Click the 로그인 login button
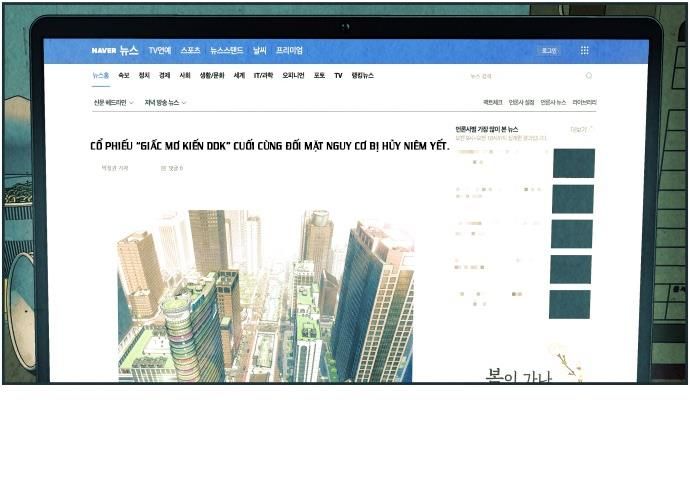The width and height of the screenshot is (690, 491). [549, 50]
